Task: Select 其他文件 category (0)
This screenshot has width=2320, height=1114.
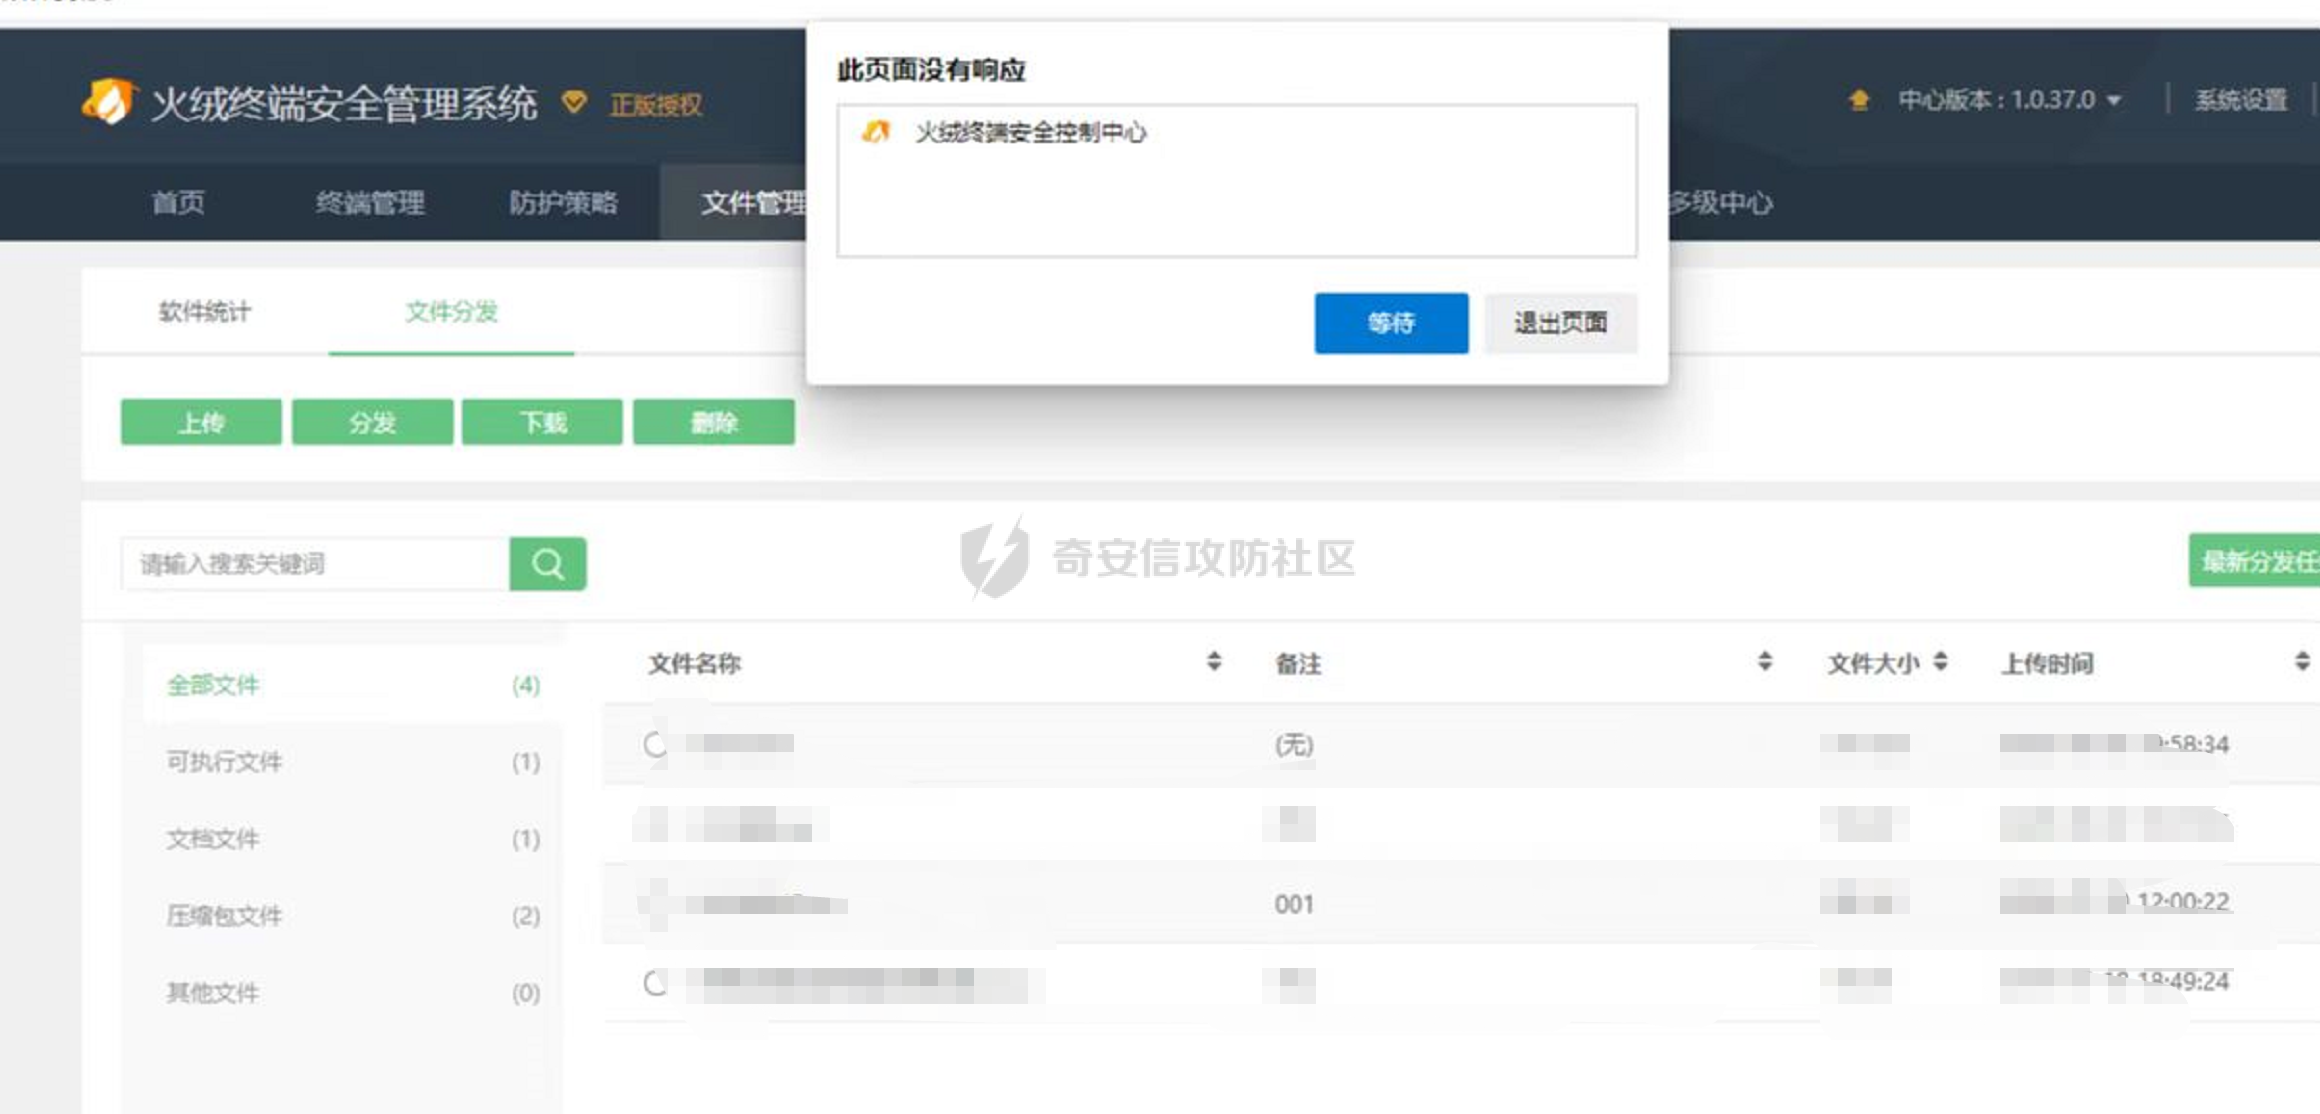Action: (353, 993)
